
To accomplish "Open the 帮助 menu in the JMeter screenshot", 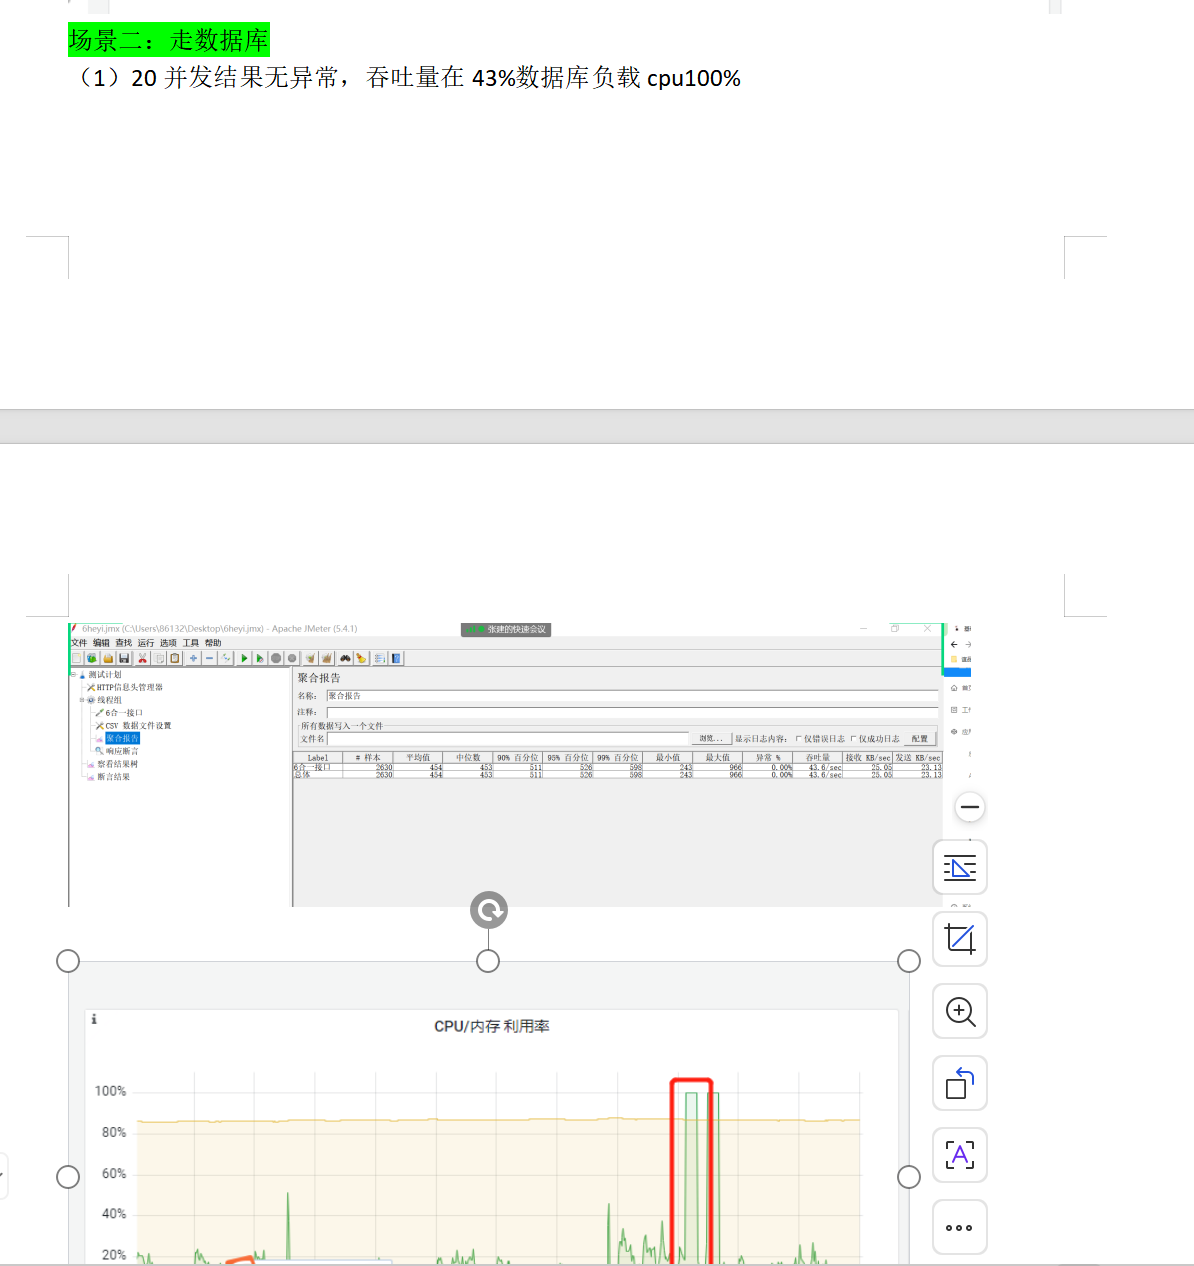I will pos(213,643).
